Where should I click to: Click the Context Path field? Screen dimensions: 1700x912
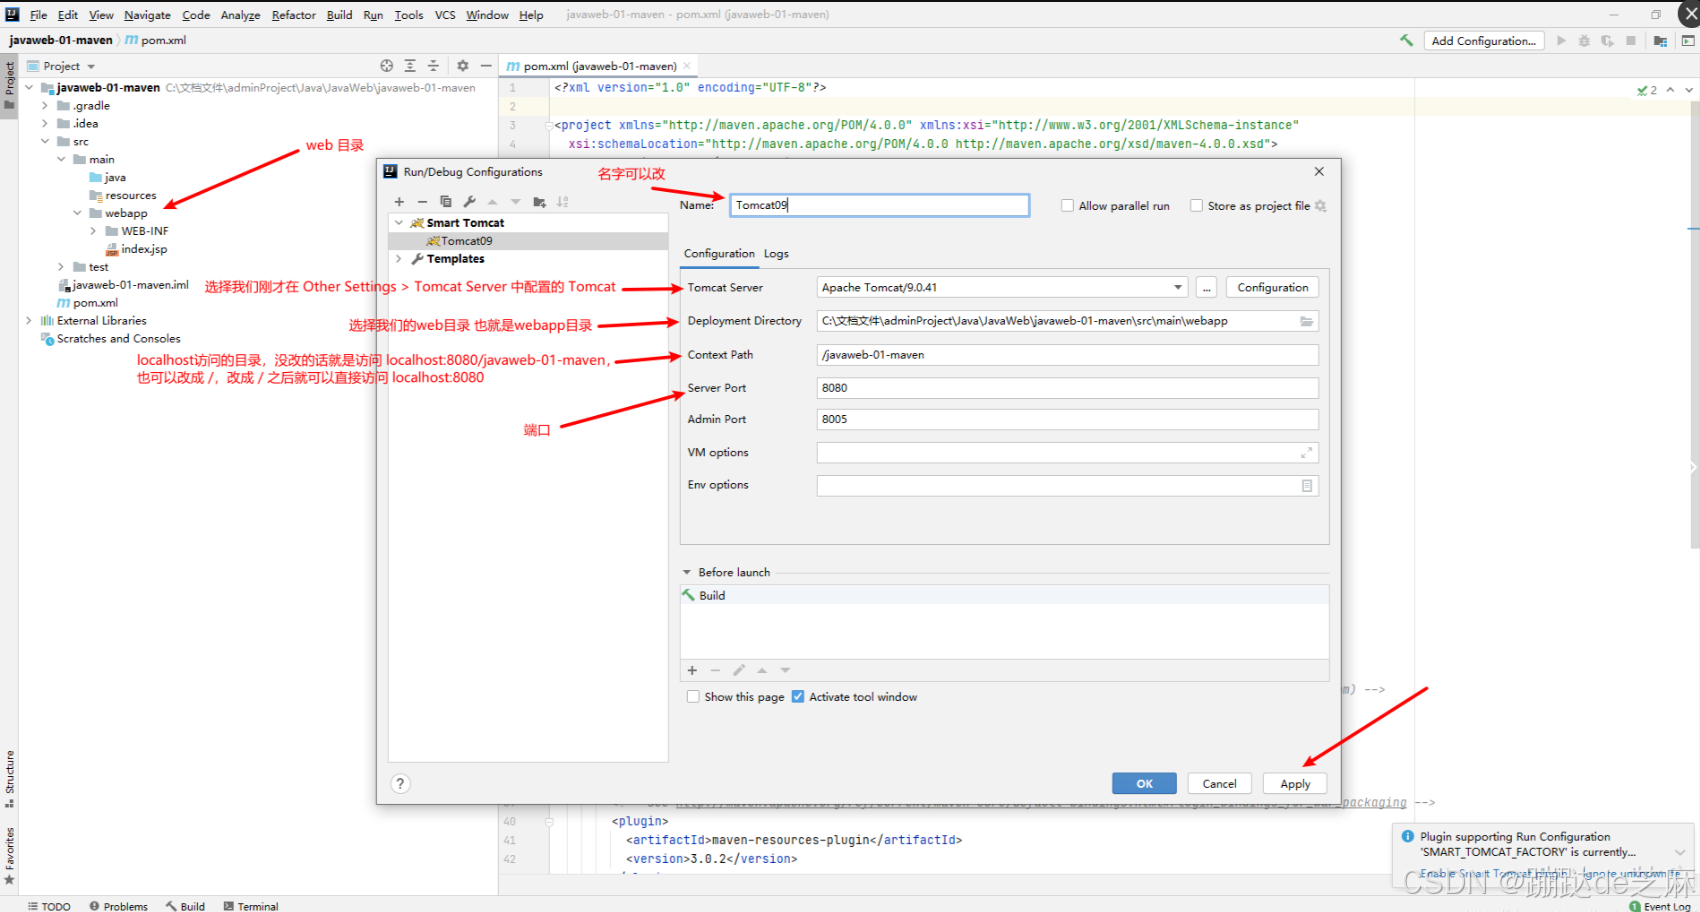[x=1067, y=355]
